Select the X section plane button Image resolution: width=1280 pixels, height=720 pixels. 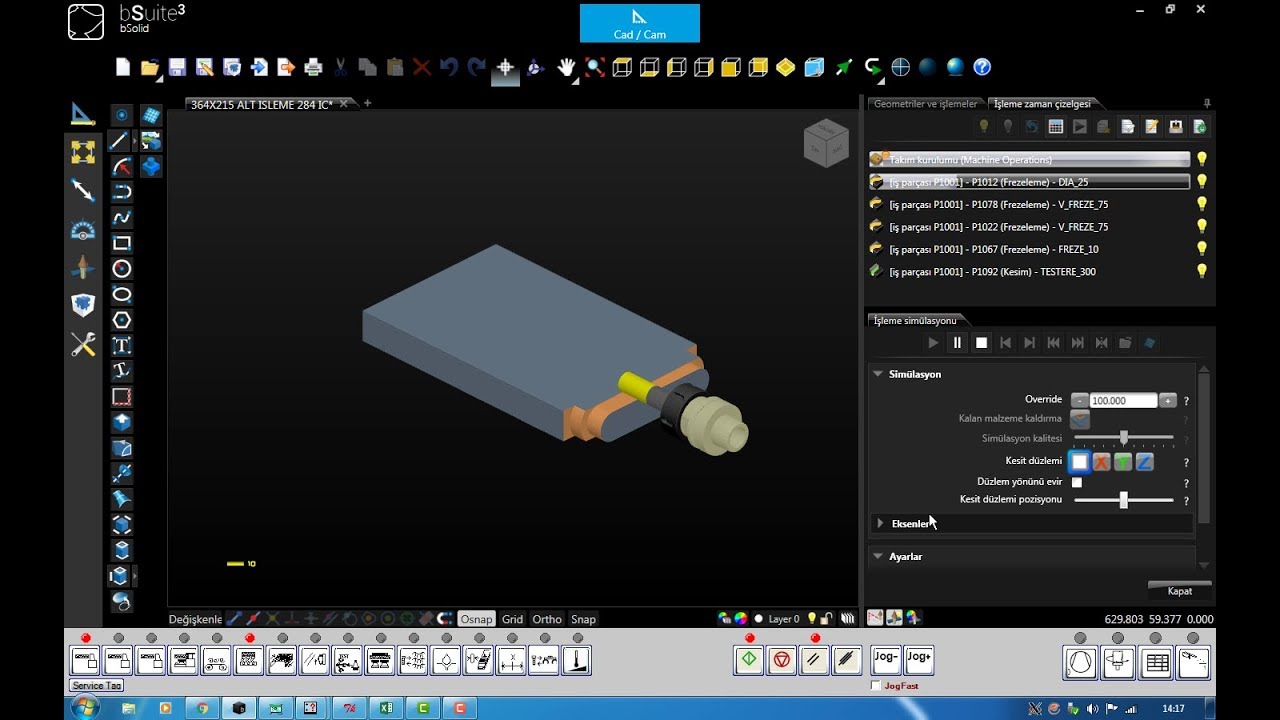pyautogui.click(x=1101, y=462)
